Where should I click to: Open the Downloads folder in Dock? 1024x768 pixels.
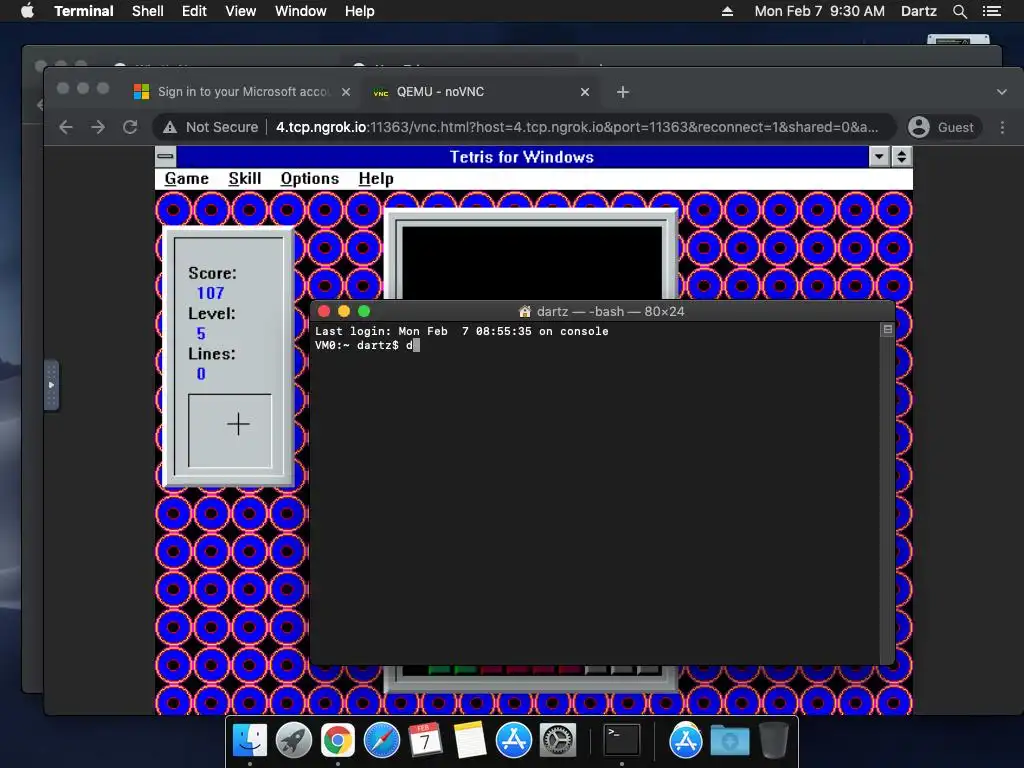point(729,741)
